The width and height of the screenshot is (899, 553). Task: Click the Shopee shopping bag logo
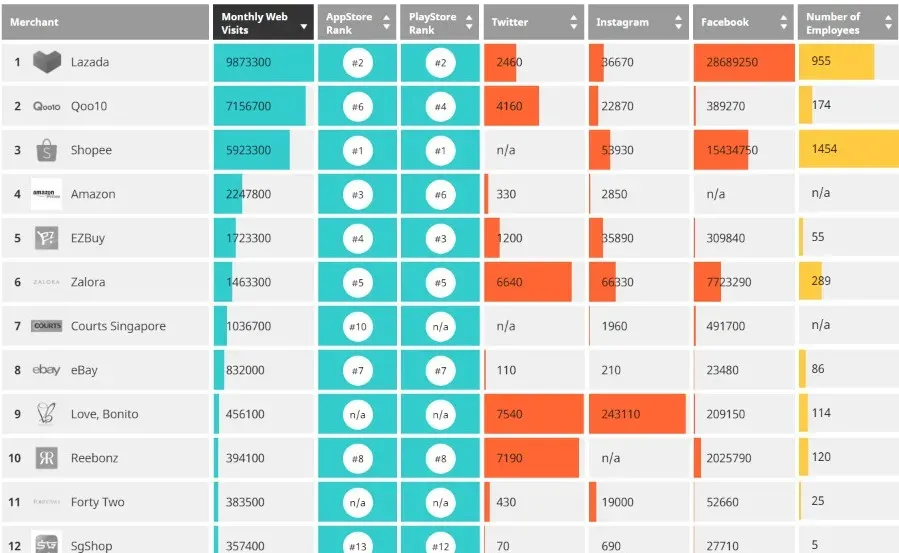46,150
